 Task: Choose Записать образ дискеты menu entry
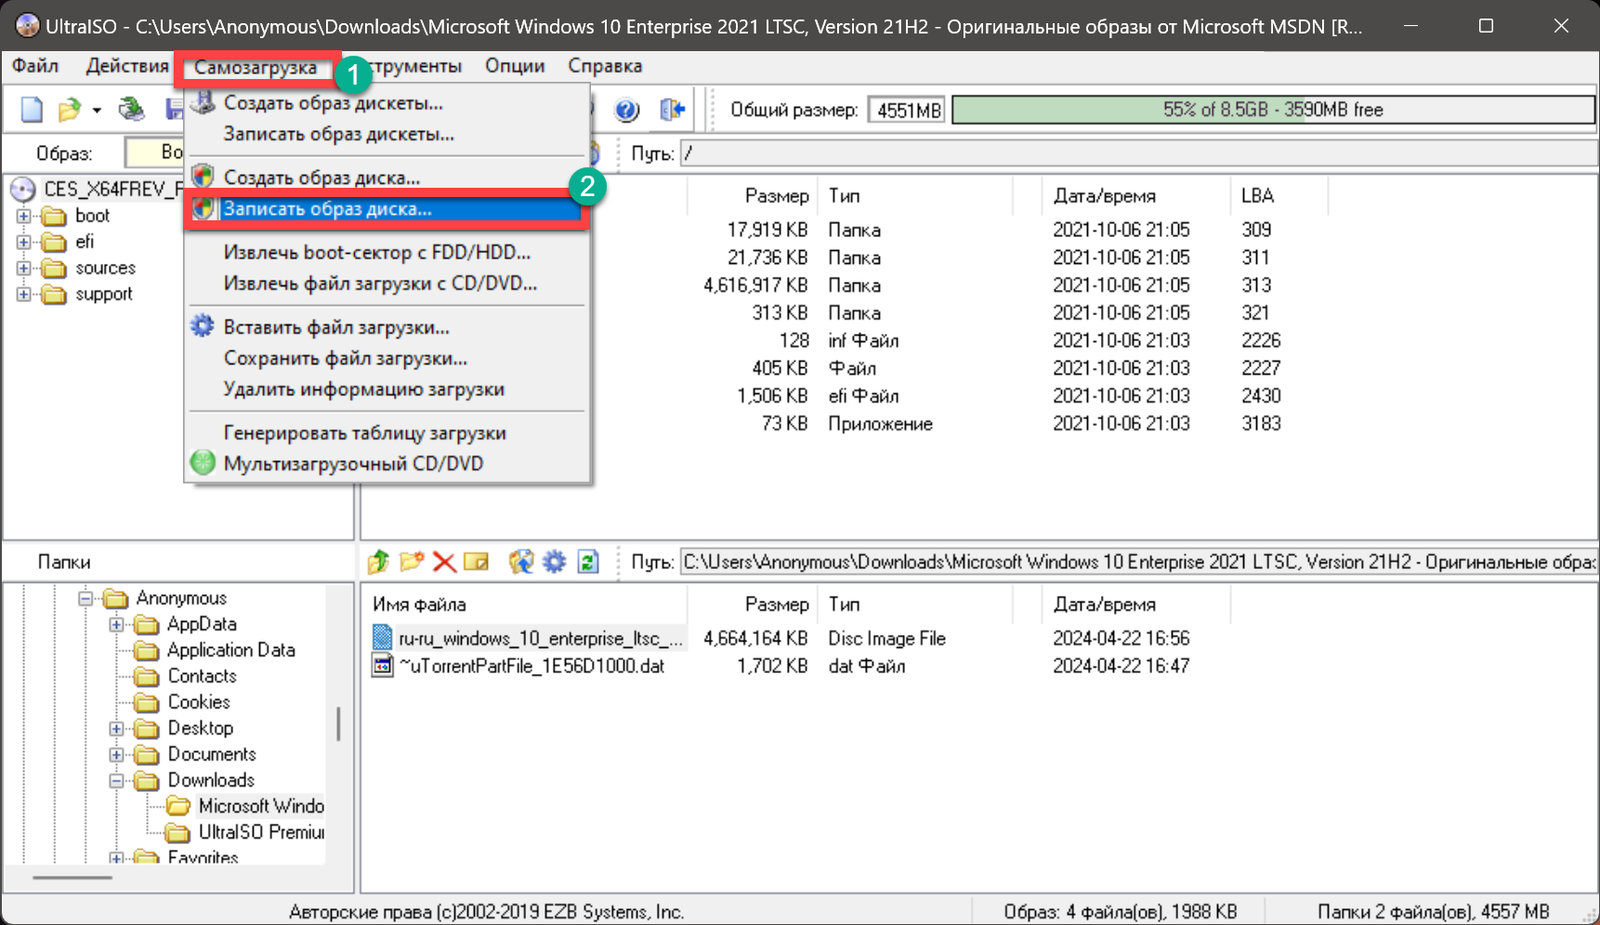point(388,134)
